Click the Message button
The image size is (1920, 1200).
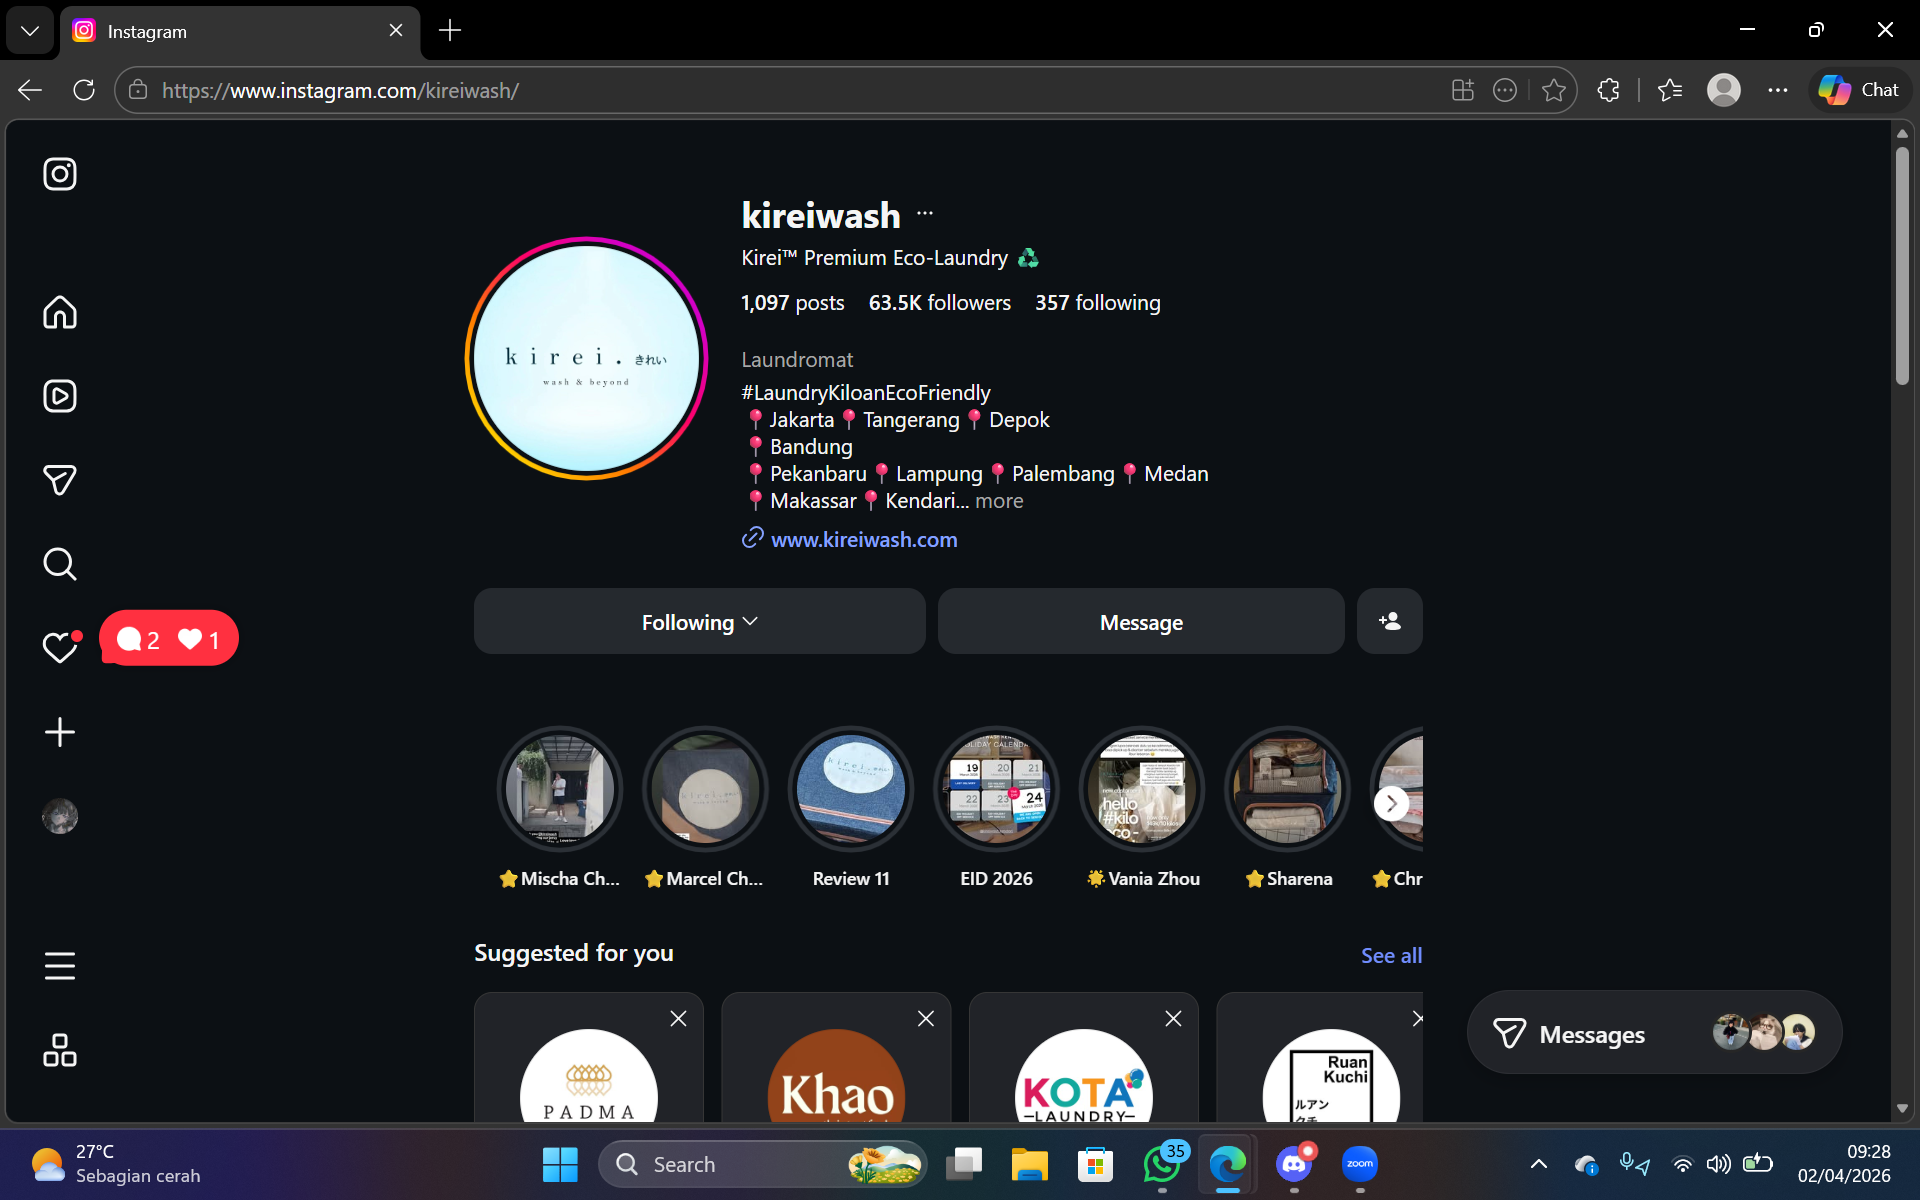tap(1141, 622)
